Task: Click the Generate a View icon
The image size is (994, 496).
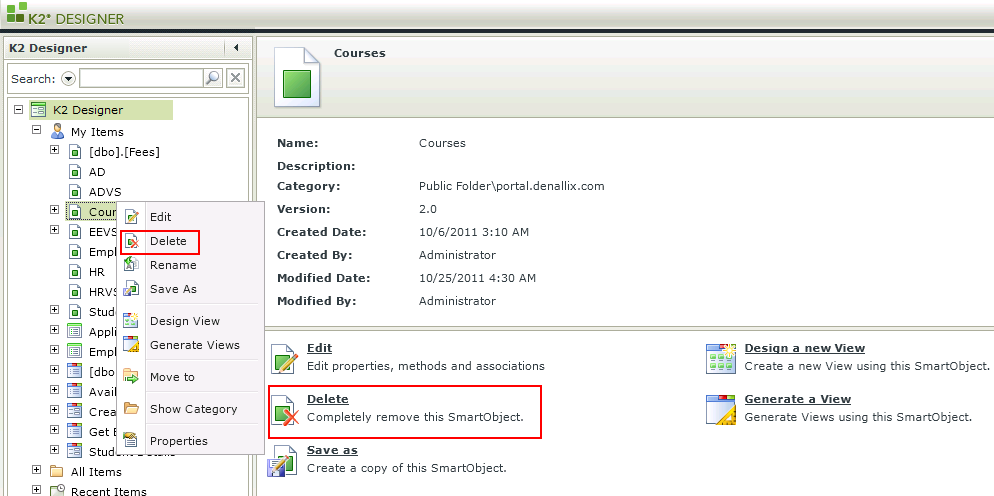Action: [721, 410]
